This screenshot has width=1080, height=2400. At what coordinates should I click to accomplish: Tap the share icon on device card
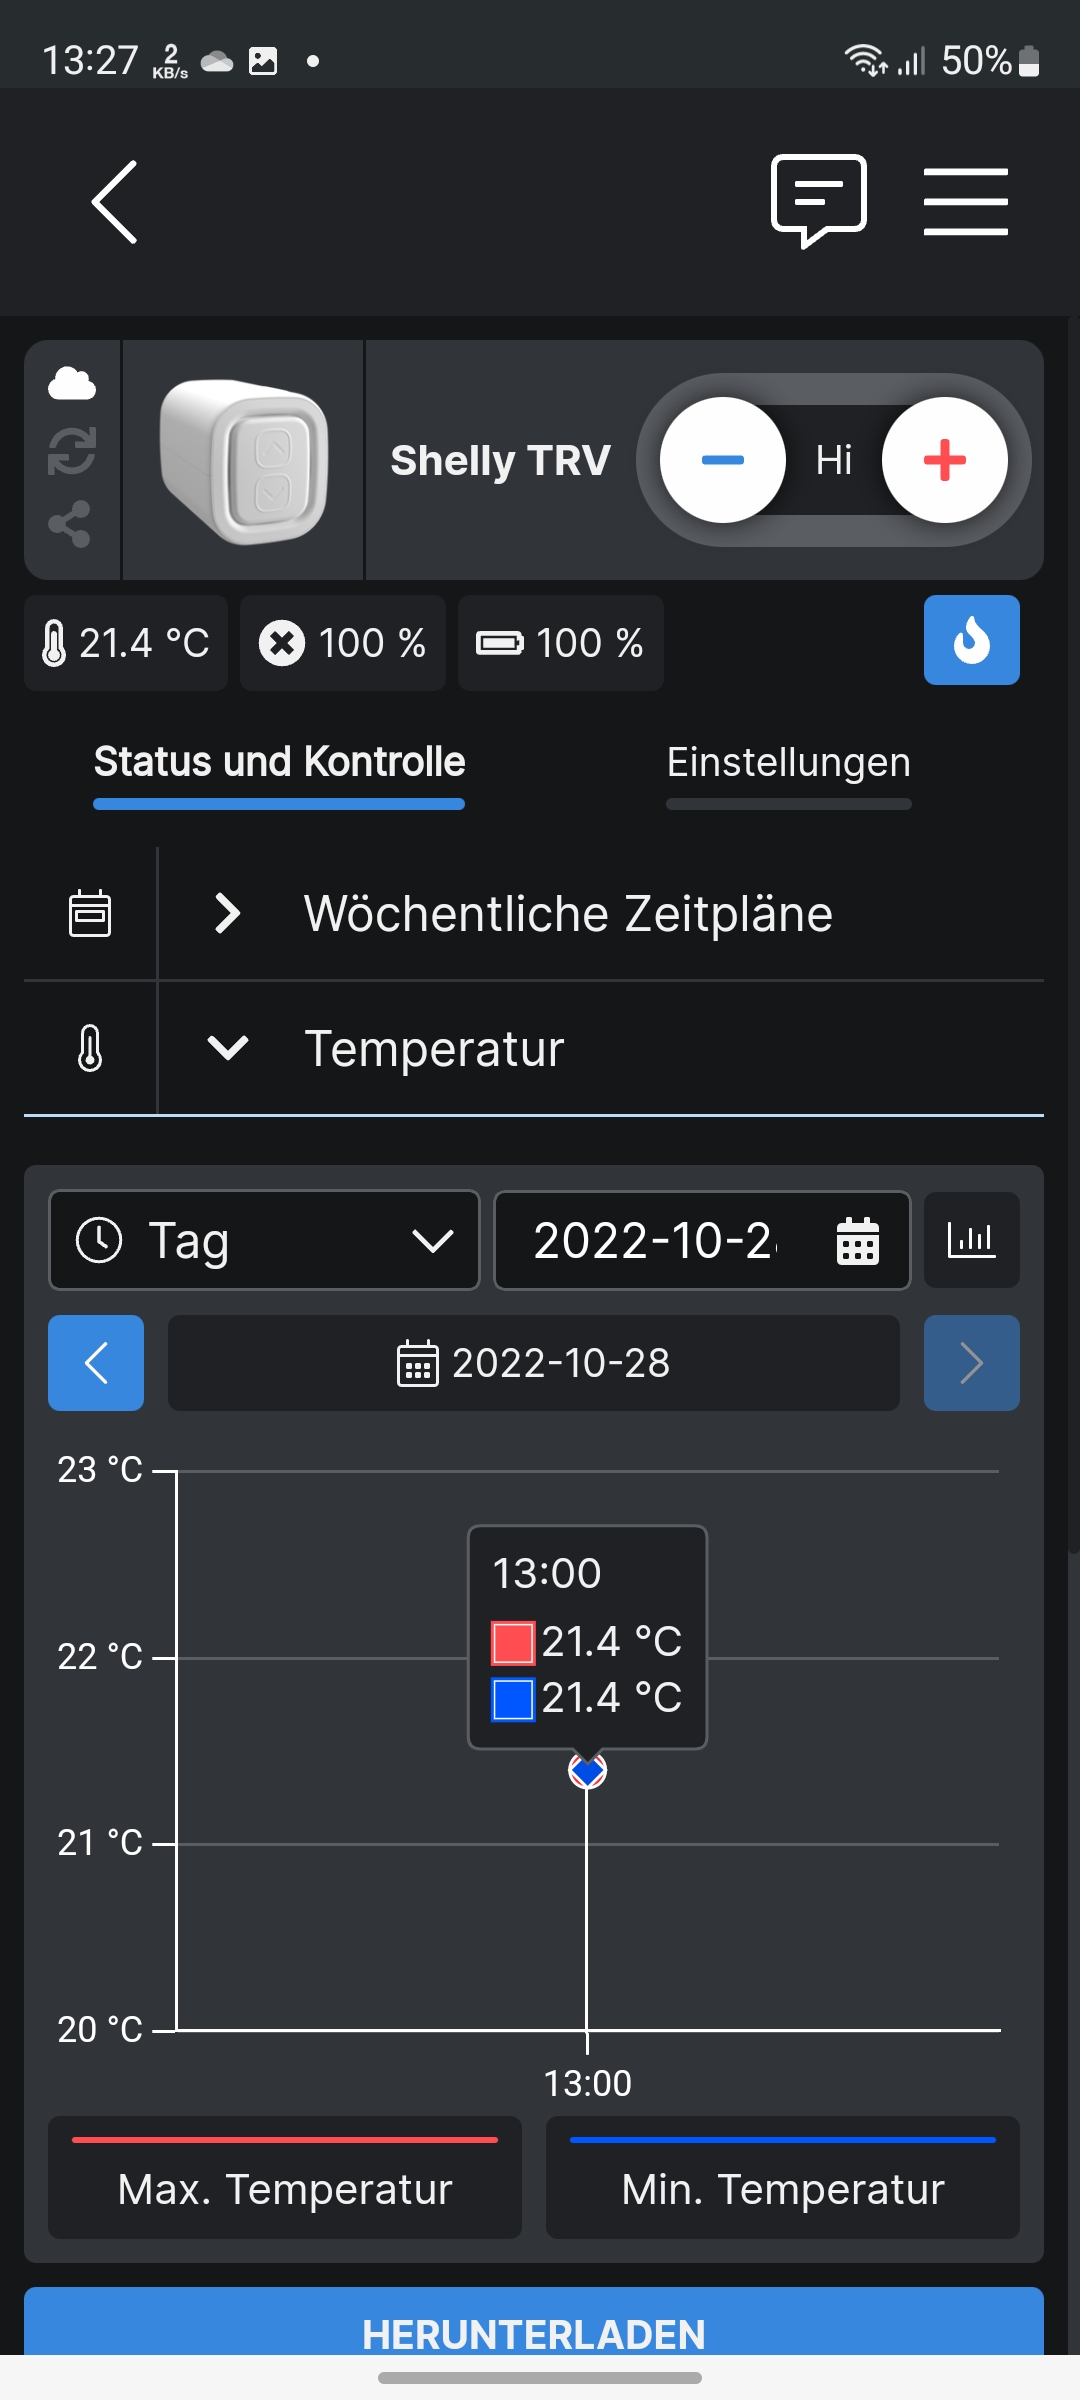click(x=70, y=524)
